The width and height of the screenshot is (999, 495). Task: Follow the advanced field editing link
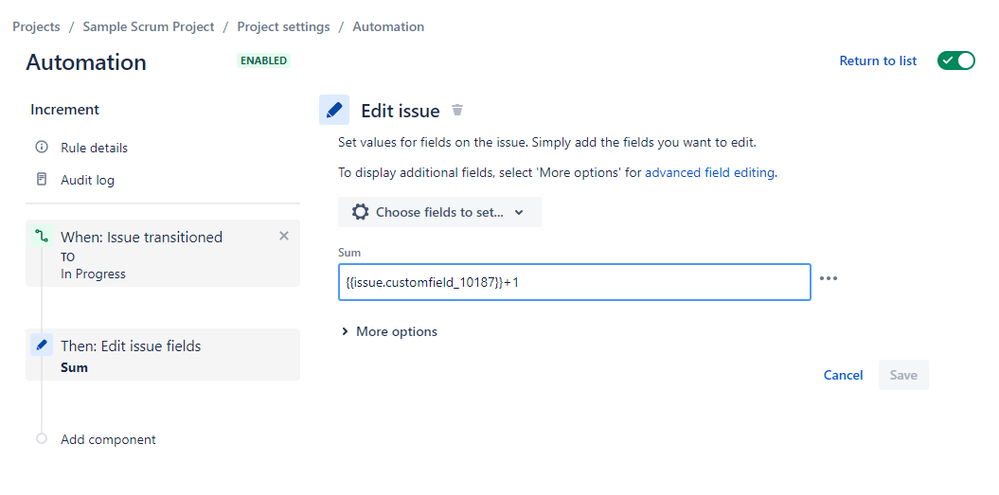(710, 173)
